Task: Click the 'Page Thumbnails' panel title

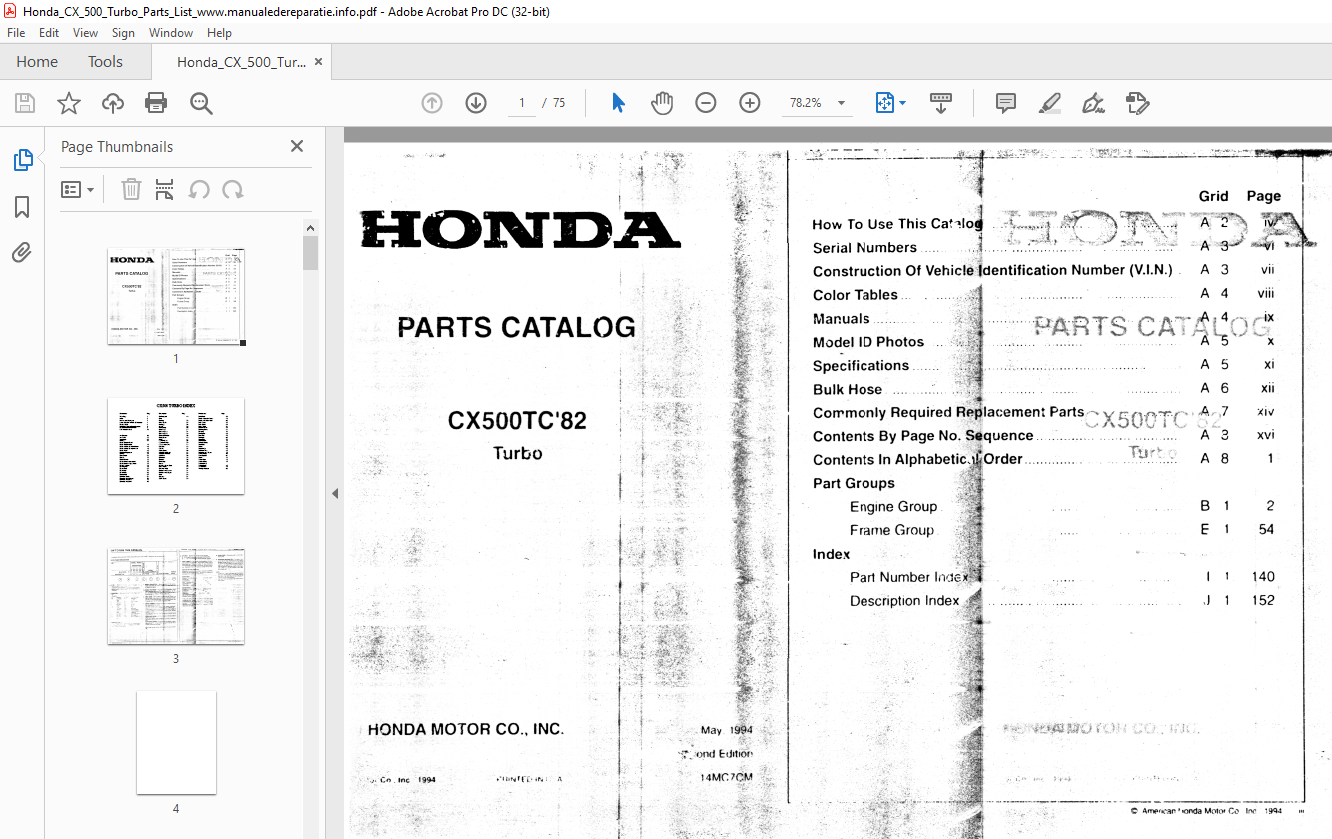Action: pos(117,146)
